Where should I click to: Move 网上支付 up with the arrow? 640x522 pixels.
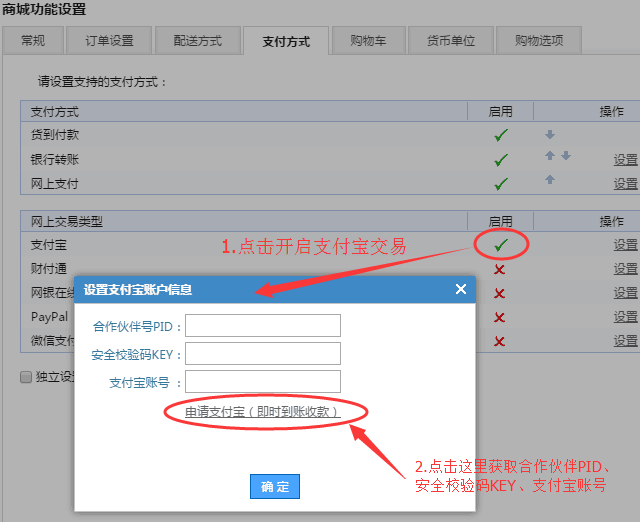[550, 179]
